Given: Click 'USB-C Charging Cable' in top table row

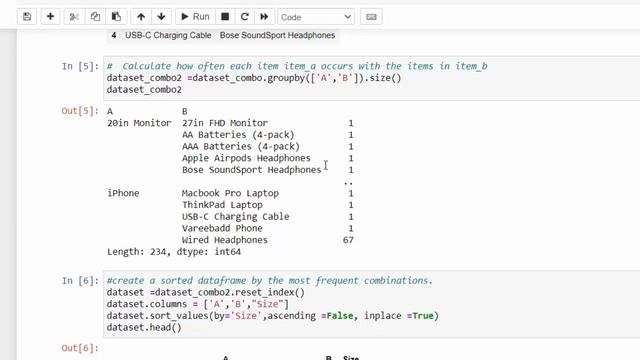Looking at the screenshot, I should [x=168, y=36].
